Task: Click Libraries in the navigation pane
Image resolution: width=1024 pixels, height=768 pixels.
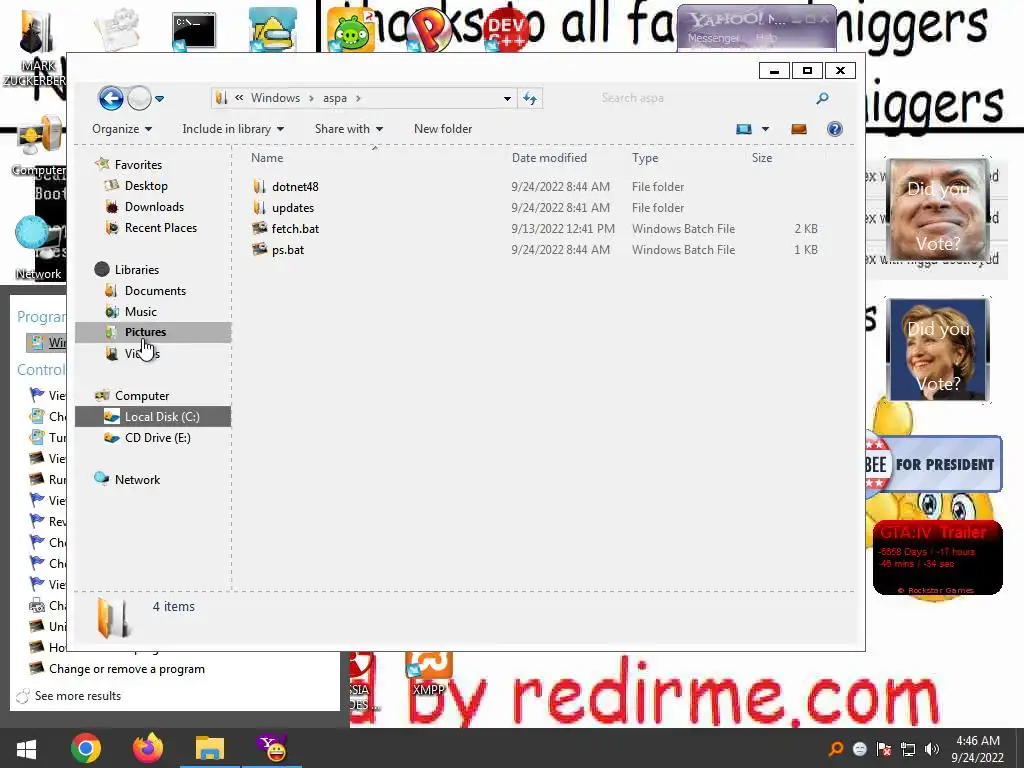Action: pyautogui.click(x=136, y=269)
